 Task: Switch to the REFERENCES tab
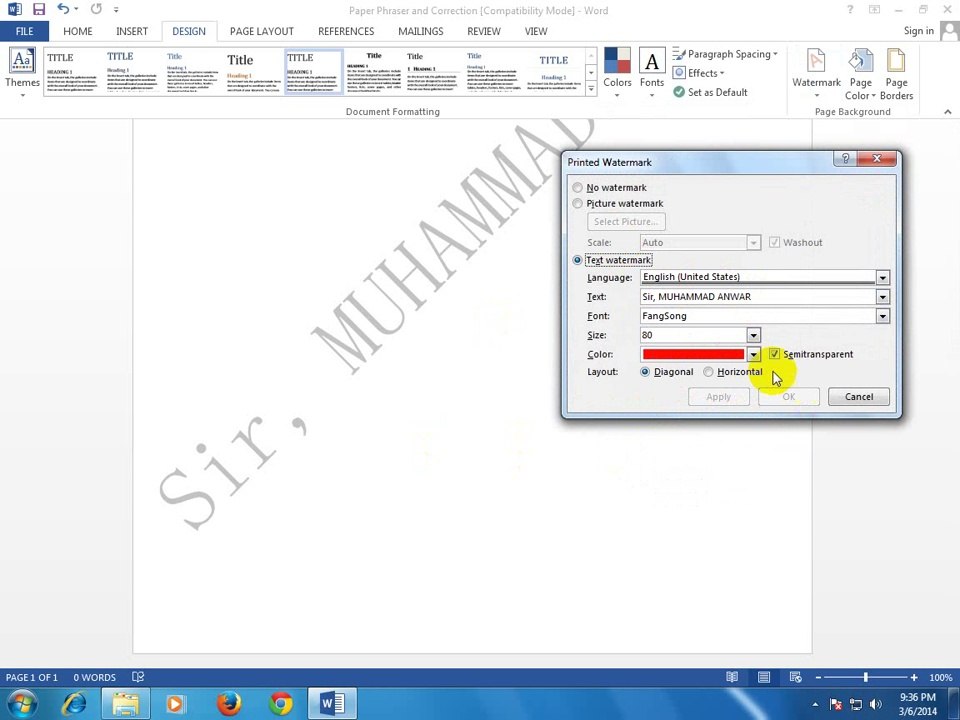point(346,31)
